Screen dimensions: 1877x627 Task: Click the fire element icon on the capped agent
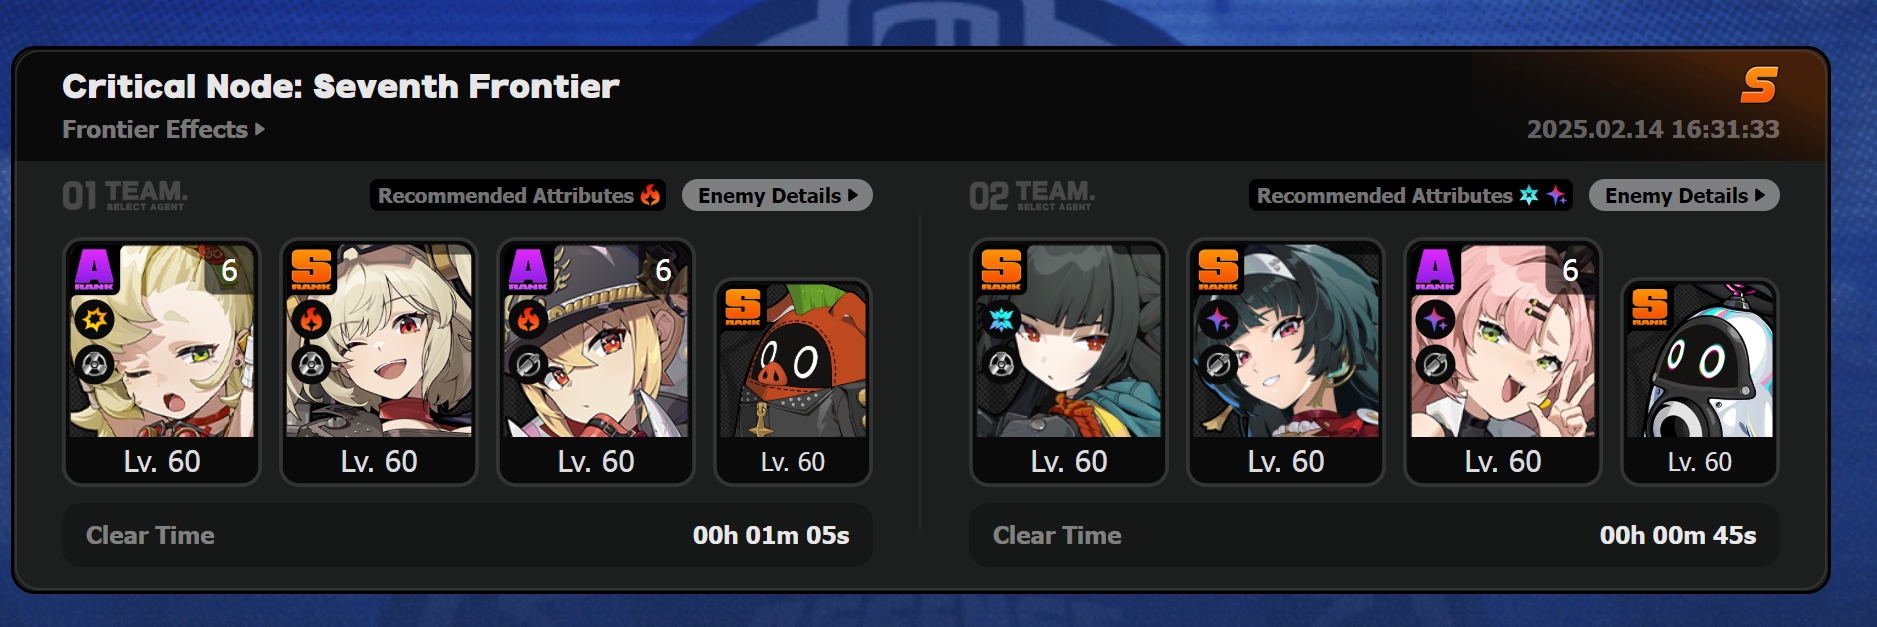[x=528, y=320]
